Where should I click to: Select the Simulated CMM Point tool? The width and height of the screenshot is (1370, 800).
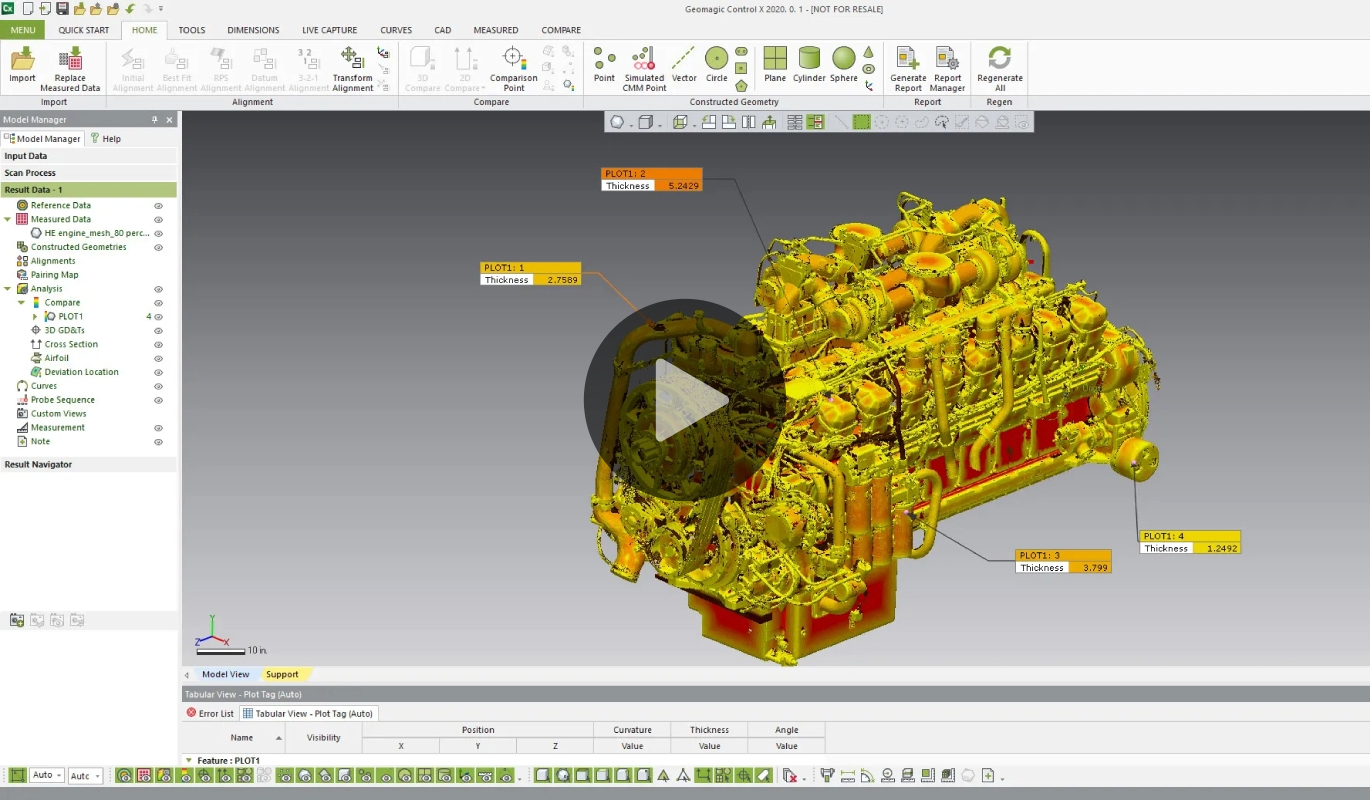click(644, 69)
